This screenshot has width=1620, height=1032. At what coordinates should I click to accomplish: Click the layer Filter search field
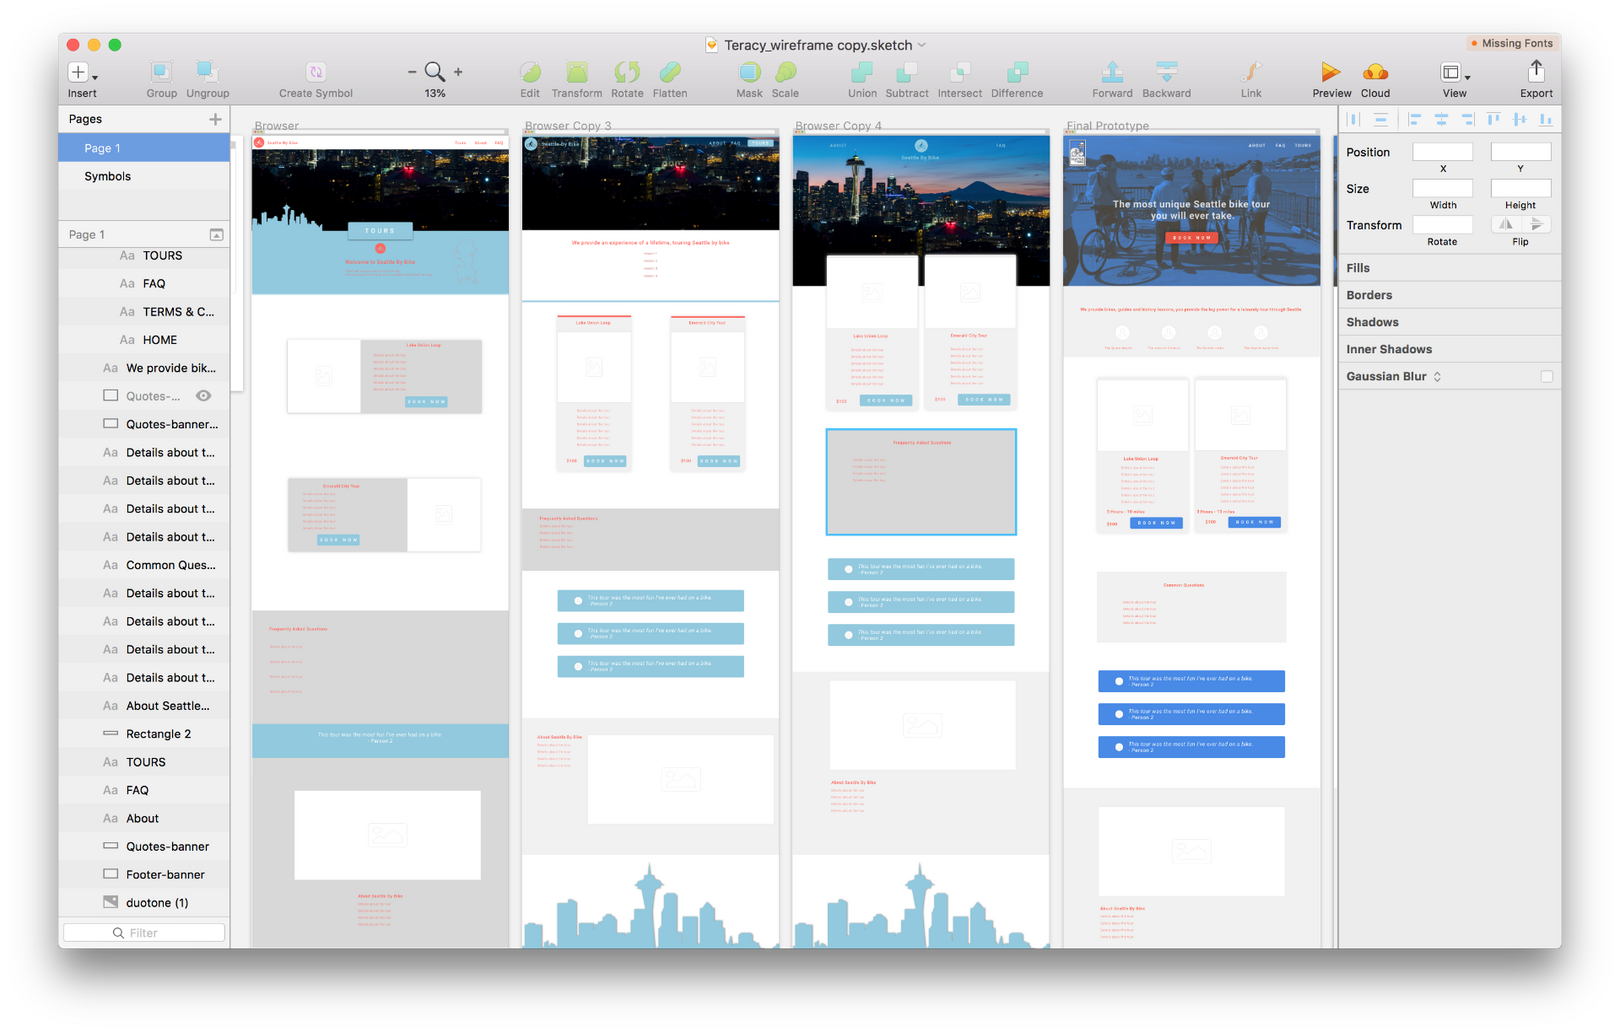pyautogui.click(x=144, y=933)
